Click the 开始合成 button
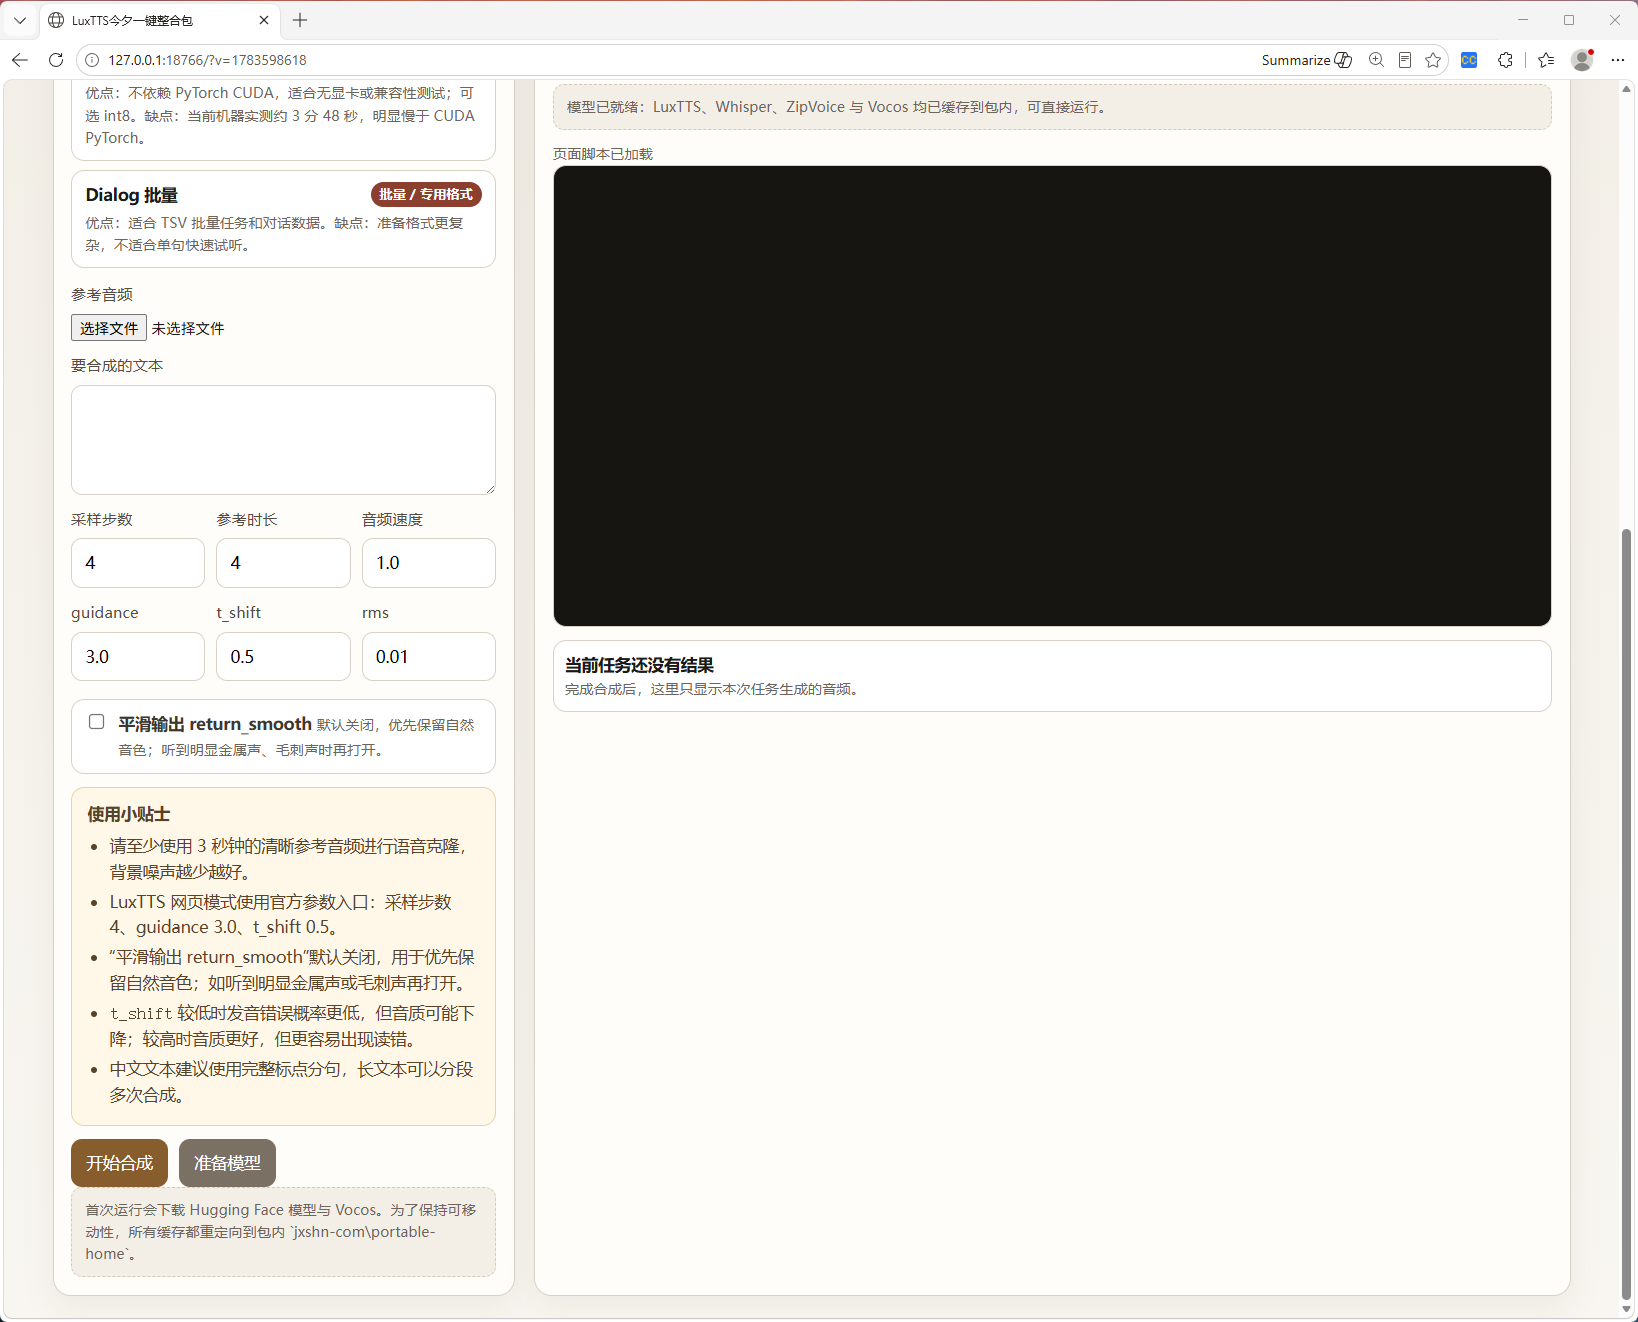1638x1322 pixels. coord(119,1163)
